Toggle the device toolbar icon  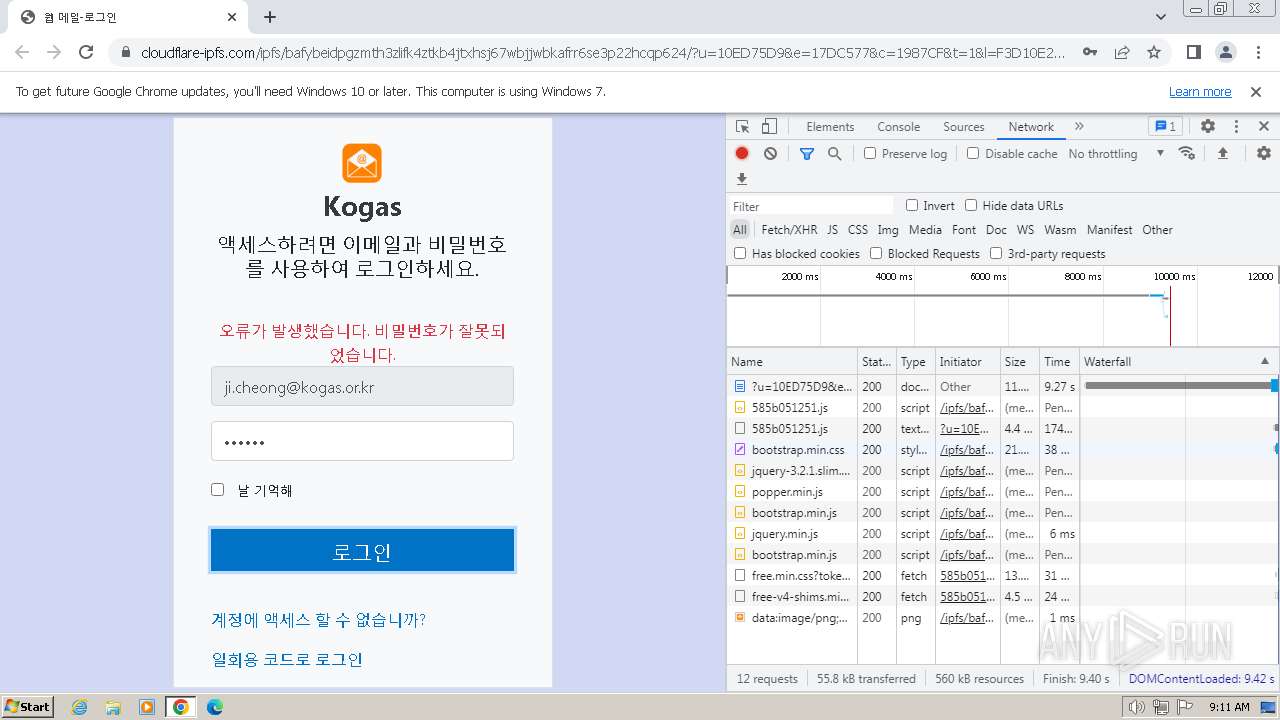click(x=769, y=127)
